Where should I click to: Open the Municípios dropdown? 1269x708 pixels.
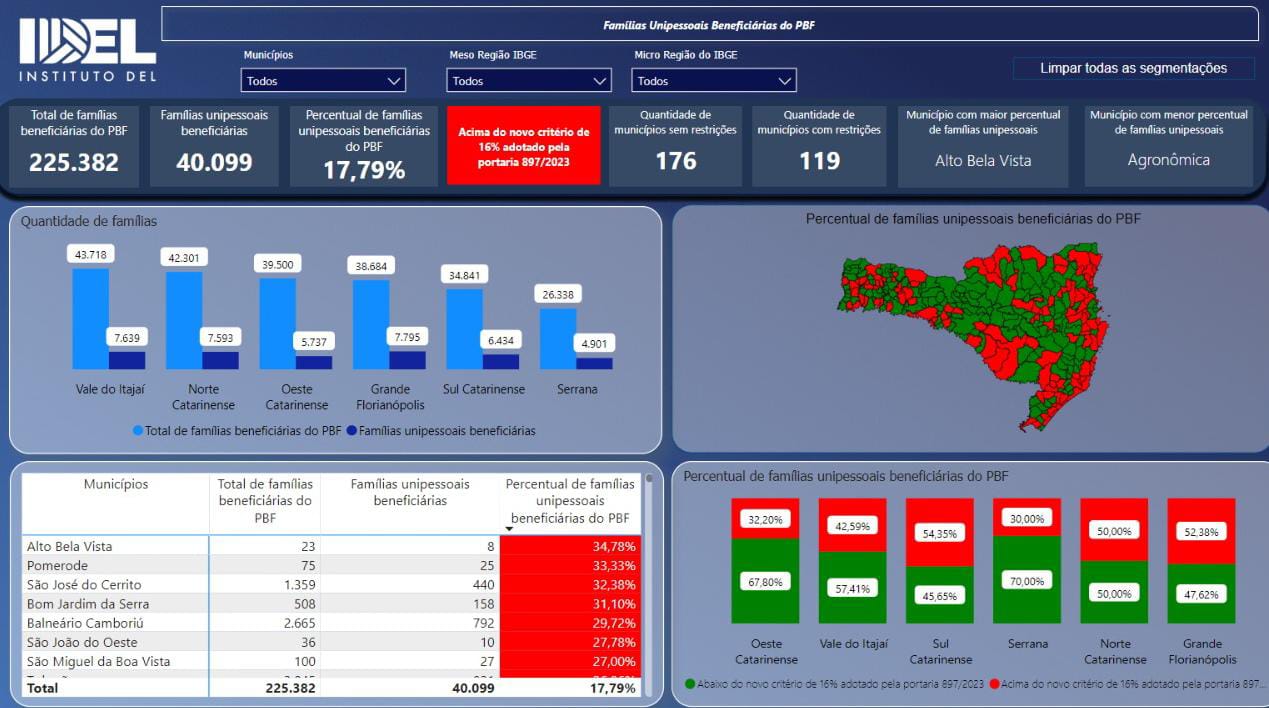coord(323,81)
